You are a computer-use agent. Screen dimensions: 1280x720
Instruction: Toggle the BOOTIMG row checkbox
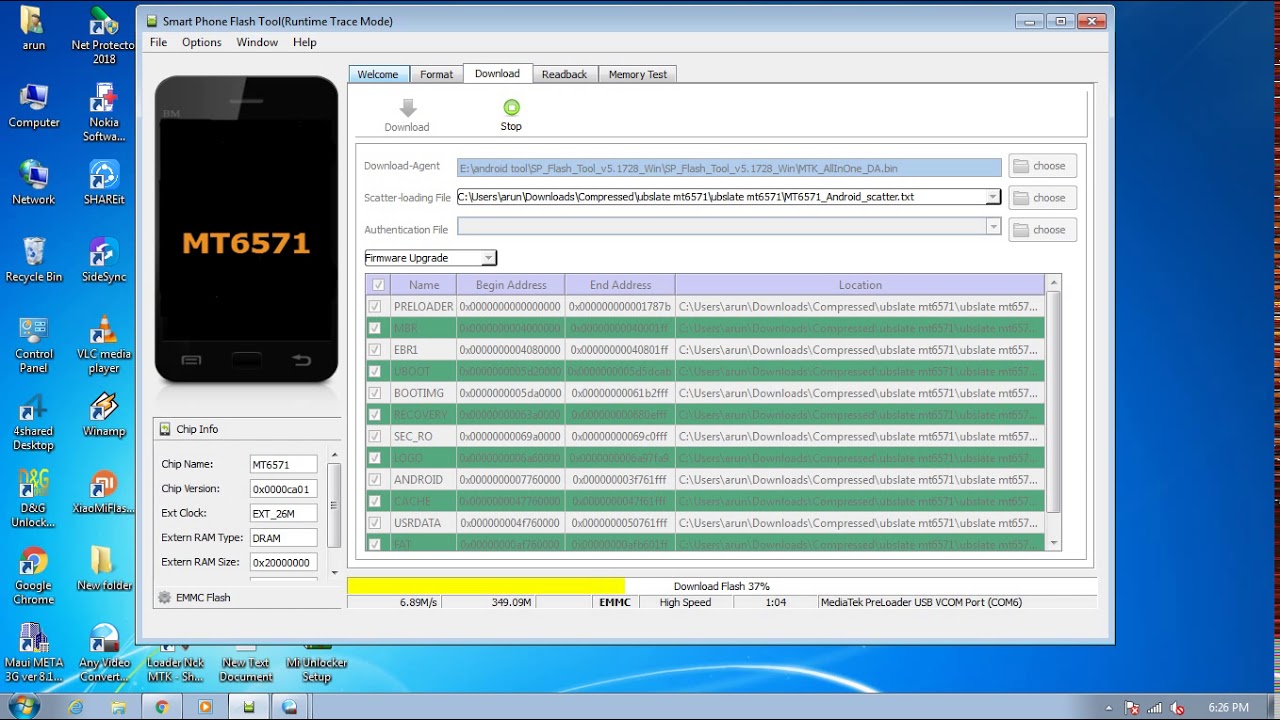pyautogui.click(x=375, y=393)
